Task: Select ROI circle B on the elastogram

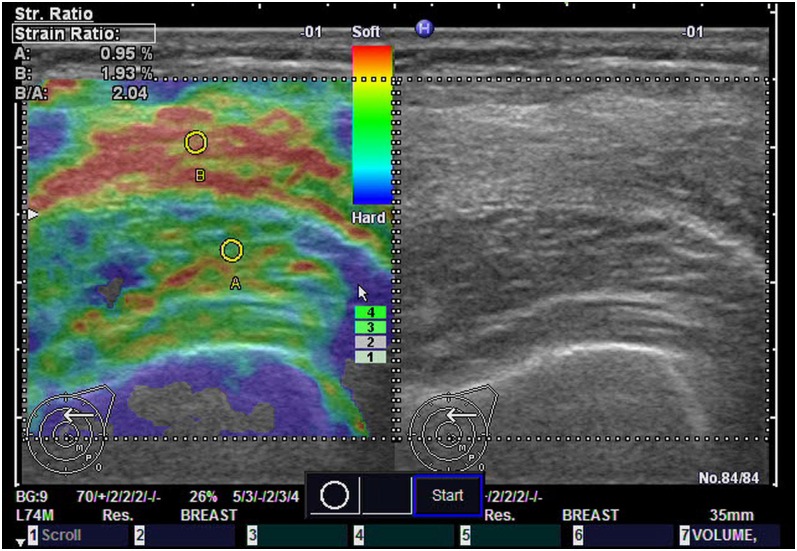Action: pyautogui.click(x=196, y=143)
